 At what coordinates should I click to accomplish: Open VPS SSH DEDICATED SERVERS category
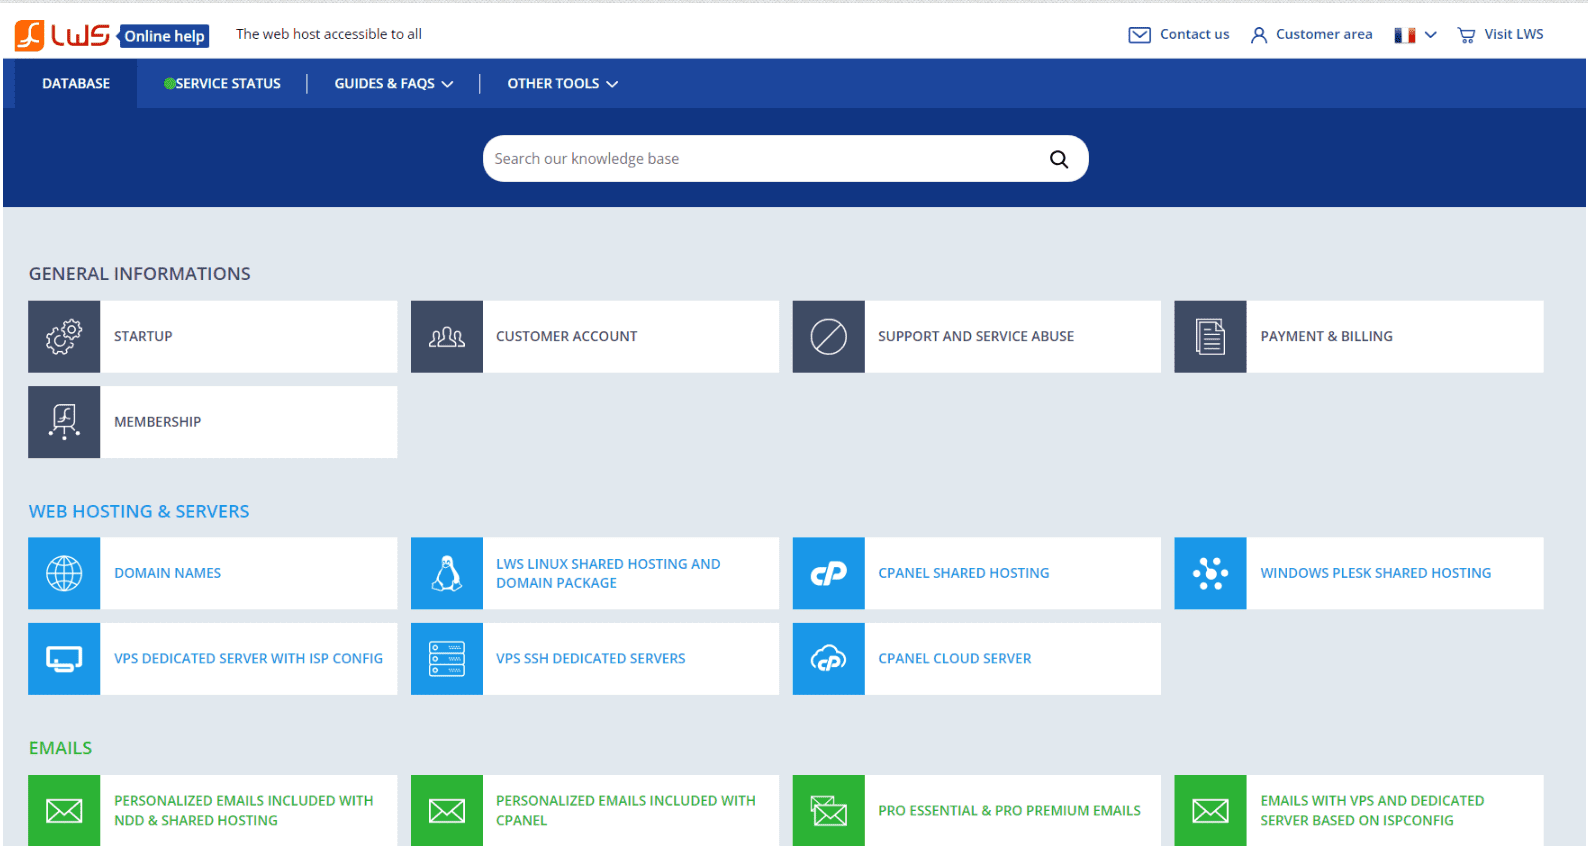tap(590, 659)
